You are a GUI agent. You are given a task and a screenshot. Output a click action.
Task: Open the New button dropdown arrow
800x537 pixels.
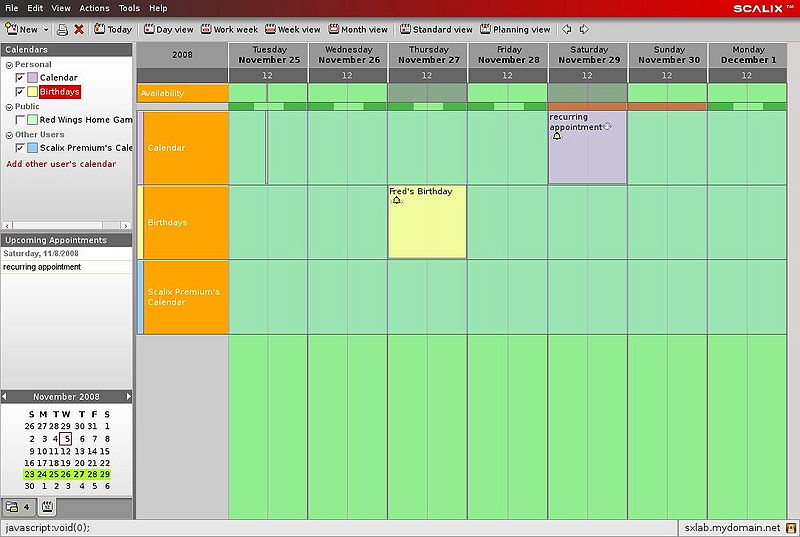pos(46,30)
